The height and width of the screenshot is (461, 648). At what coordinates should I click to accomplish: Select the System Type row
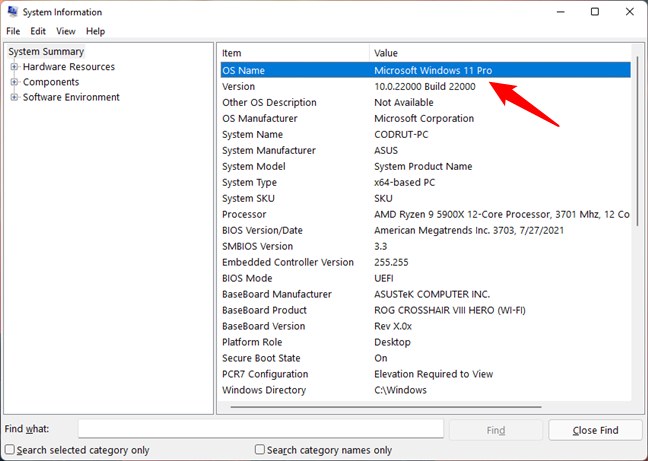(x=425, y=182)
